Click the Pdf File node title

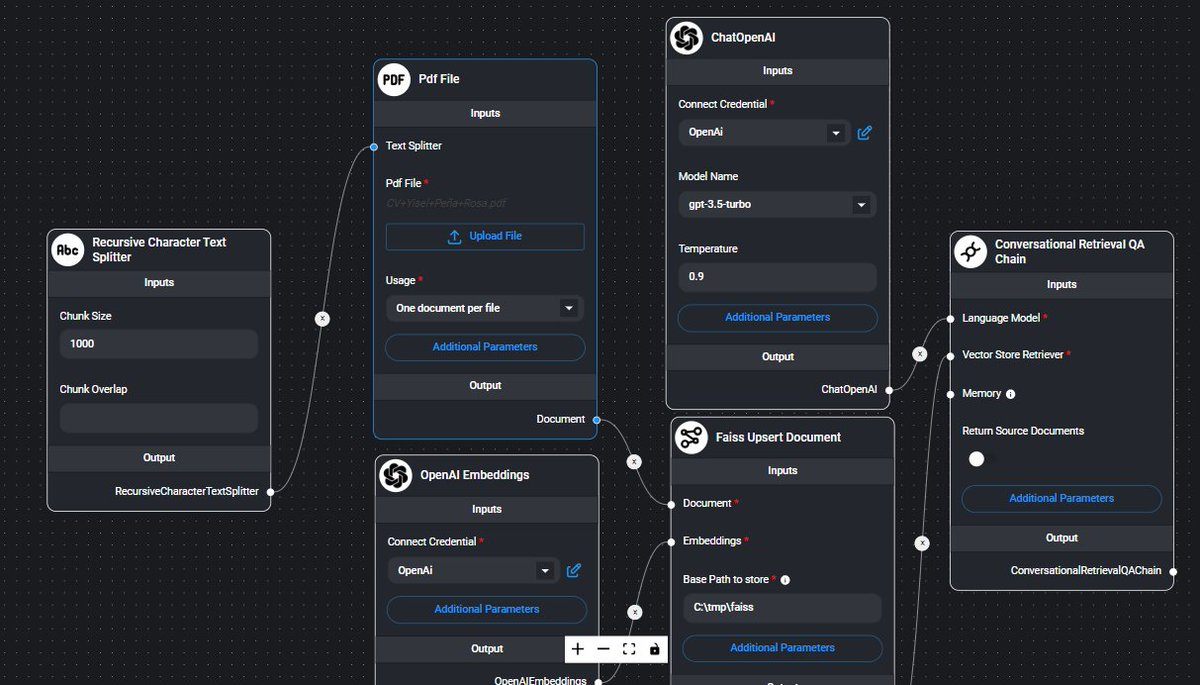coord(439,79)
